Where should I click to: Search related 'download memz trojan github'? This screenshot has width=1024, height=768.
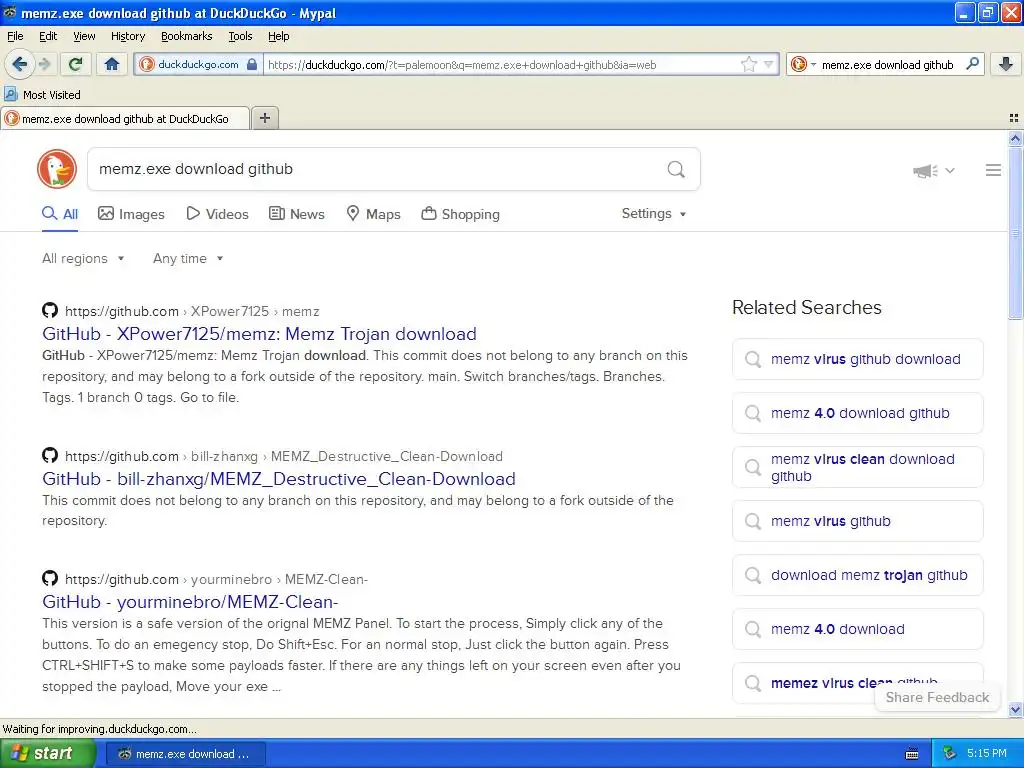point(857,575)
